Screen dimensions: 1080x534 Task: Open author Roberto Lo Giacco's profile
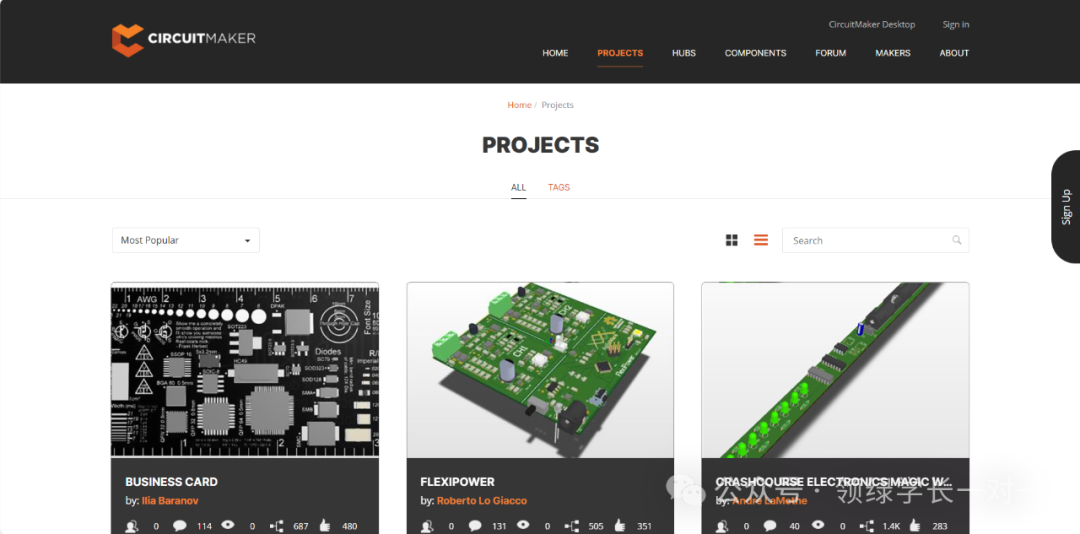pyautogui.click(x=481, y=501)
